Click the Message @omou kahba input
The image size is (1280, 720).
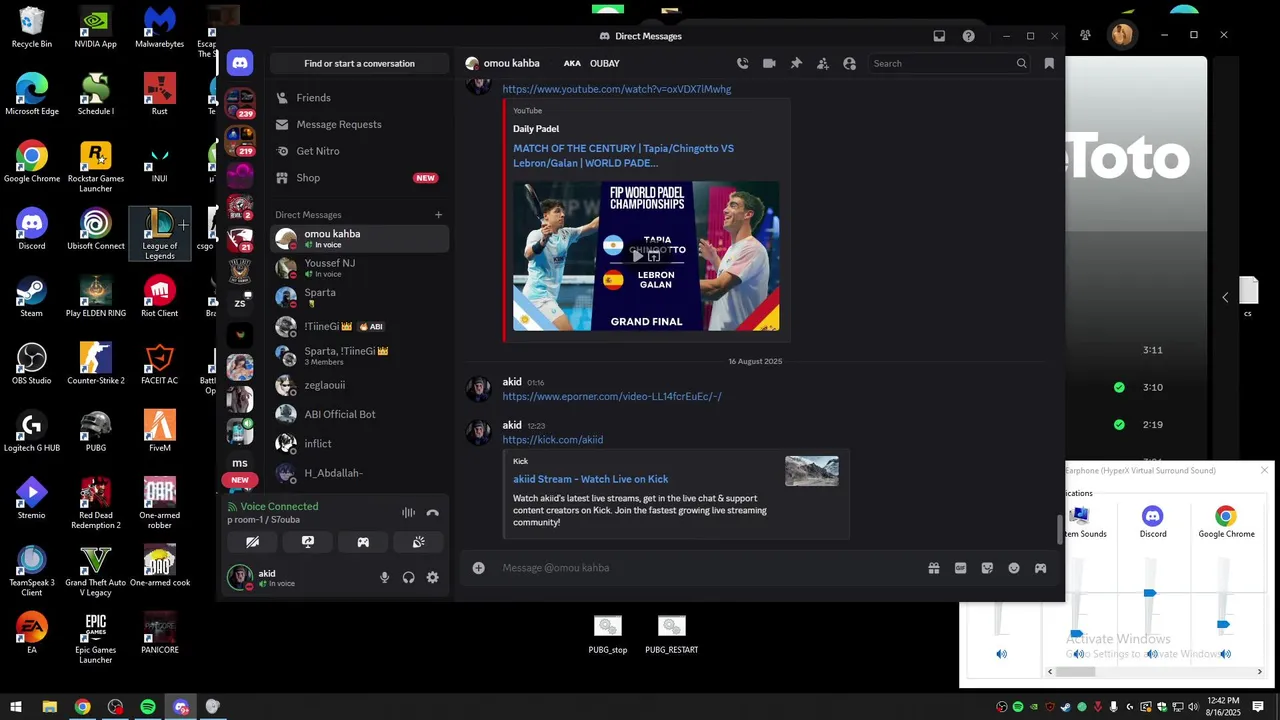coord(710,568)
